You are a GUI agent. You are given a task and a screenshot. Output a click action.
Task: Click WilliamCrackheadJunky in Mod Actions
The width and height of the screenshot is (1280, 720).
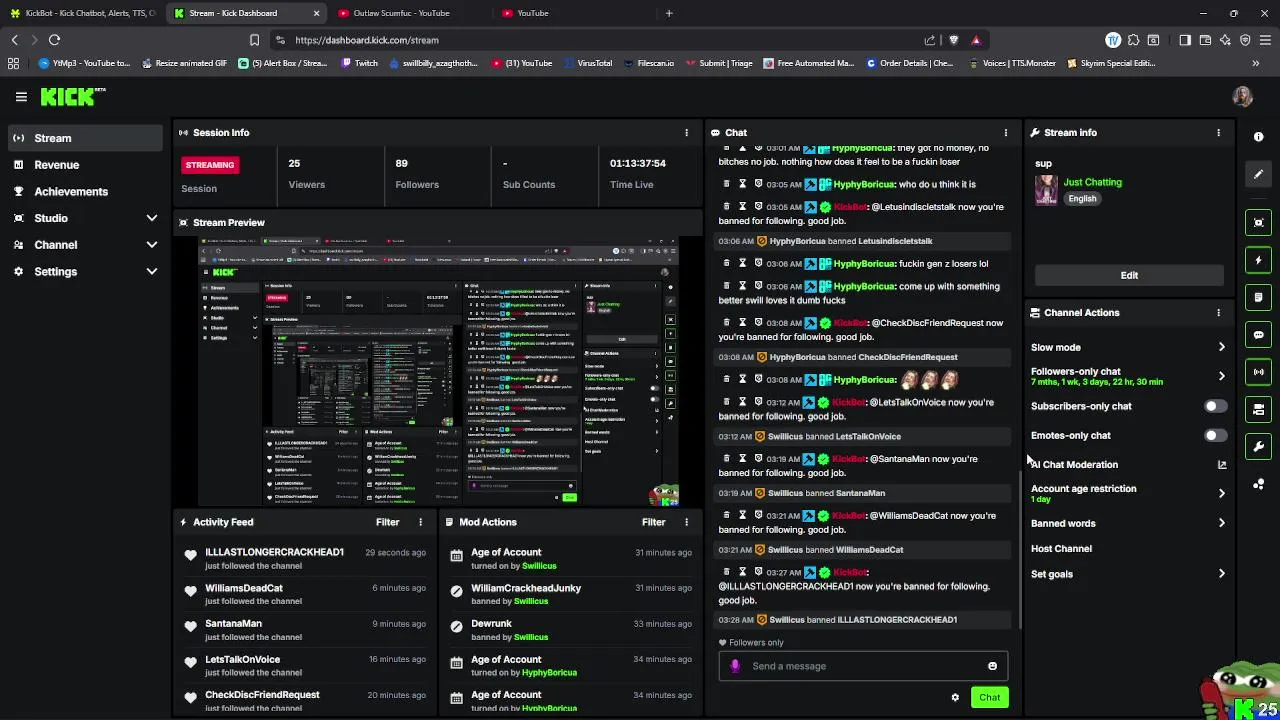coord(526,588)
